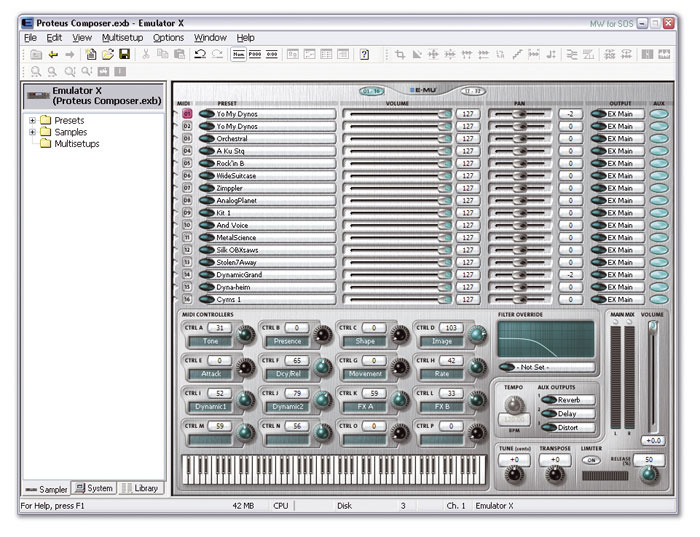Open Help using the question mark icon
The image size is (700, 537).
pyautogui.click(x=365, y=54)
